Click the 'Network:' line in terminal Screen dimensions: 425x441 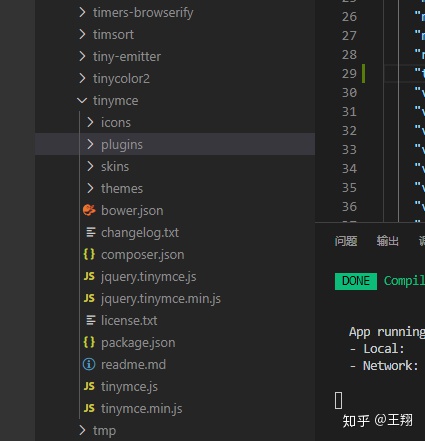point(384,366)
